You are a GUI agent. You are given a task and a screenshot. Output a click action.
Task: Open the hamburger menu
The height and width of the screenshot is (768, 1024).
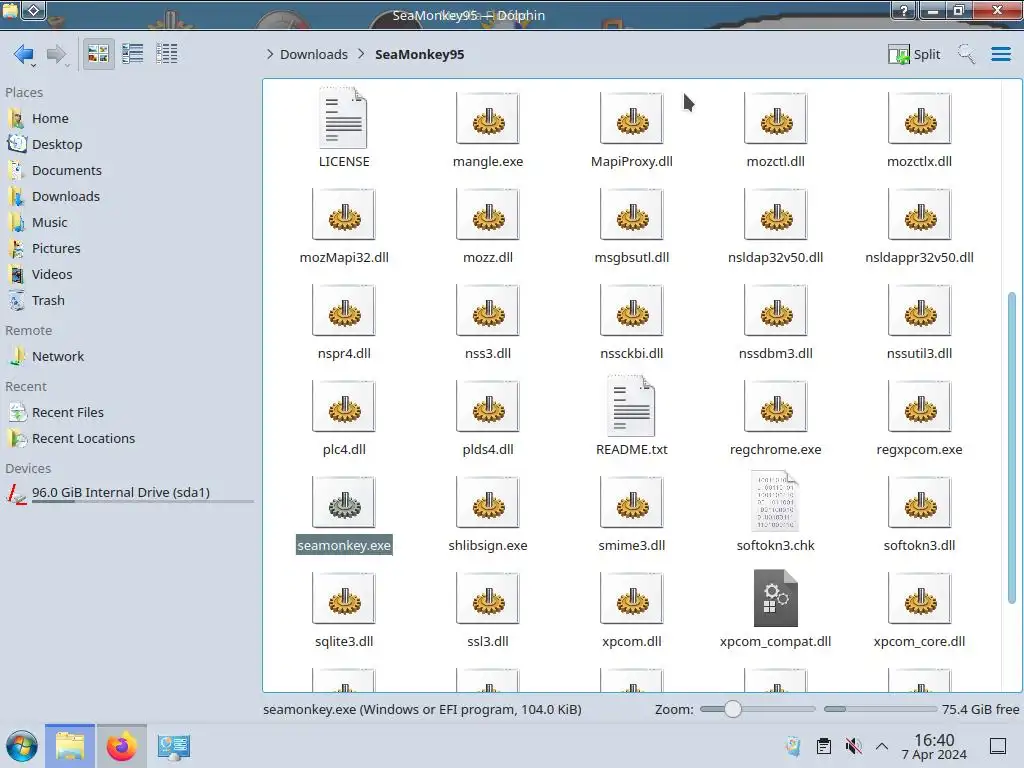tap(1000, 54)
